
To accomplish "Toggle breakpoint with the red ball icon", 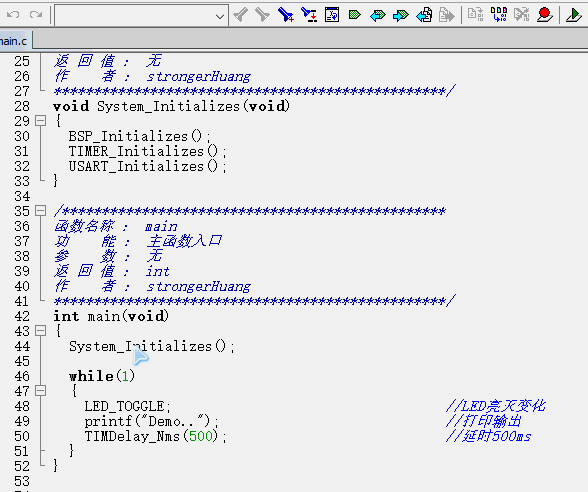I will pyautogui.click(x=544, y=15).
